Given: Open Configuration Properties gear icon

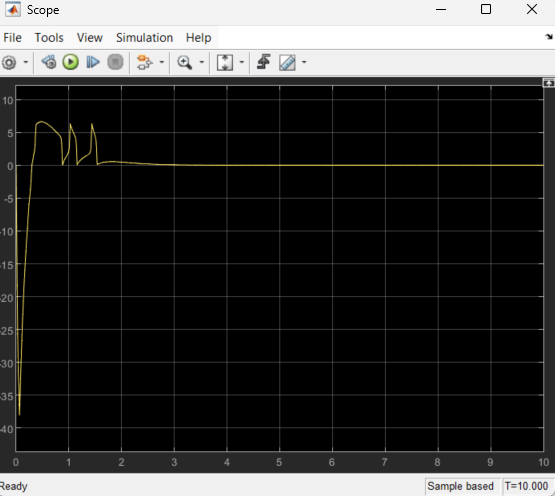Looking at the screenshot, I should pyautogui.click(x=9, y=63).
